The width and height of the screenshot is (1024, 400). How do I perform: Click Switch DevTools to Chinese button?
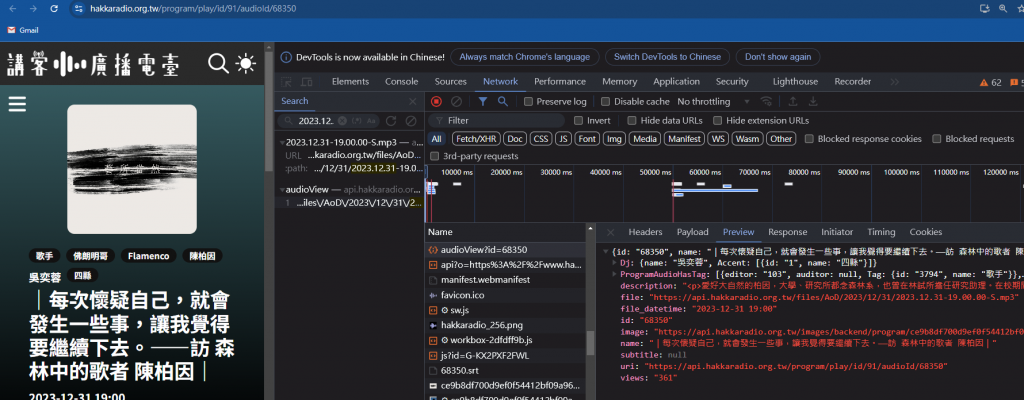pyautogui.click(x=666, y=57)
